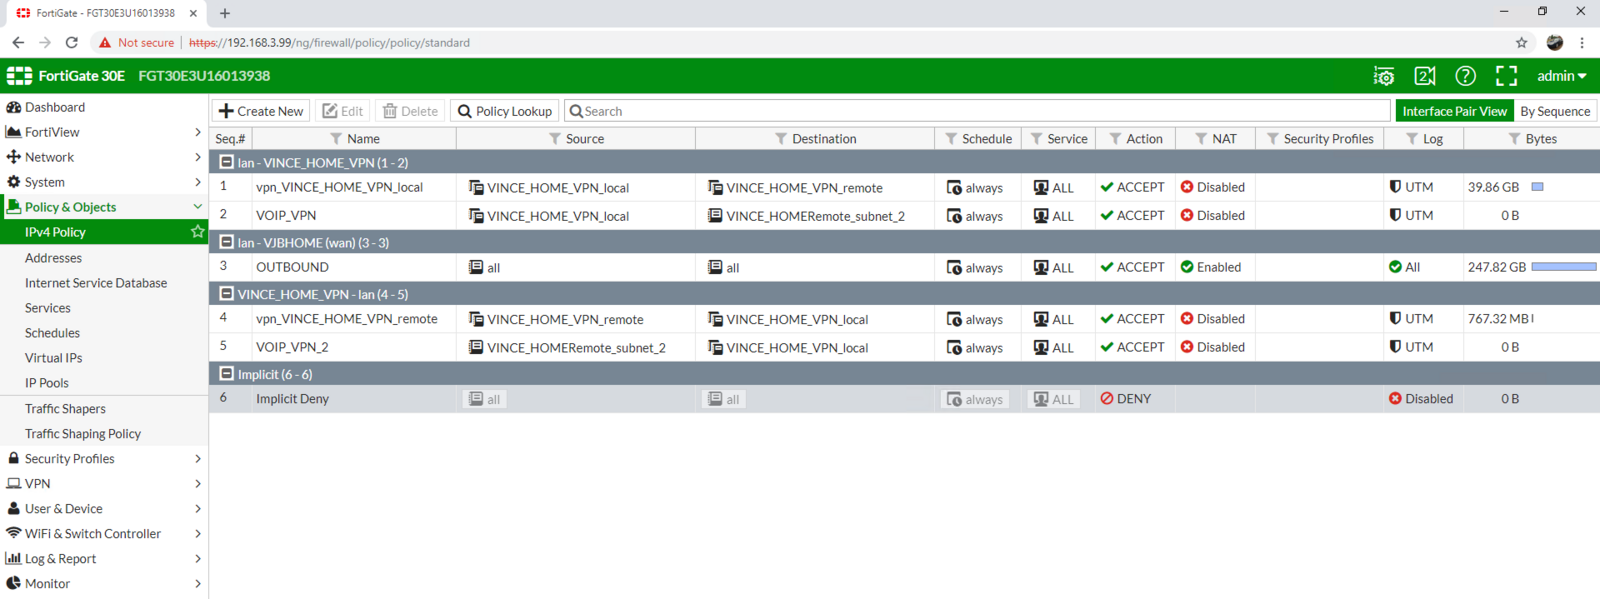
Task: Expand the VPN sidebar chevron
Action: tap(198, 484)
